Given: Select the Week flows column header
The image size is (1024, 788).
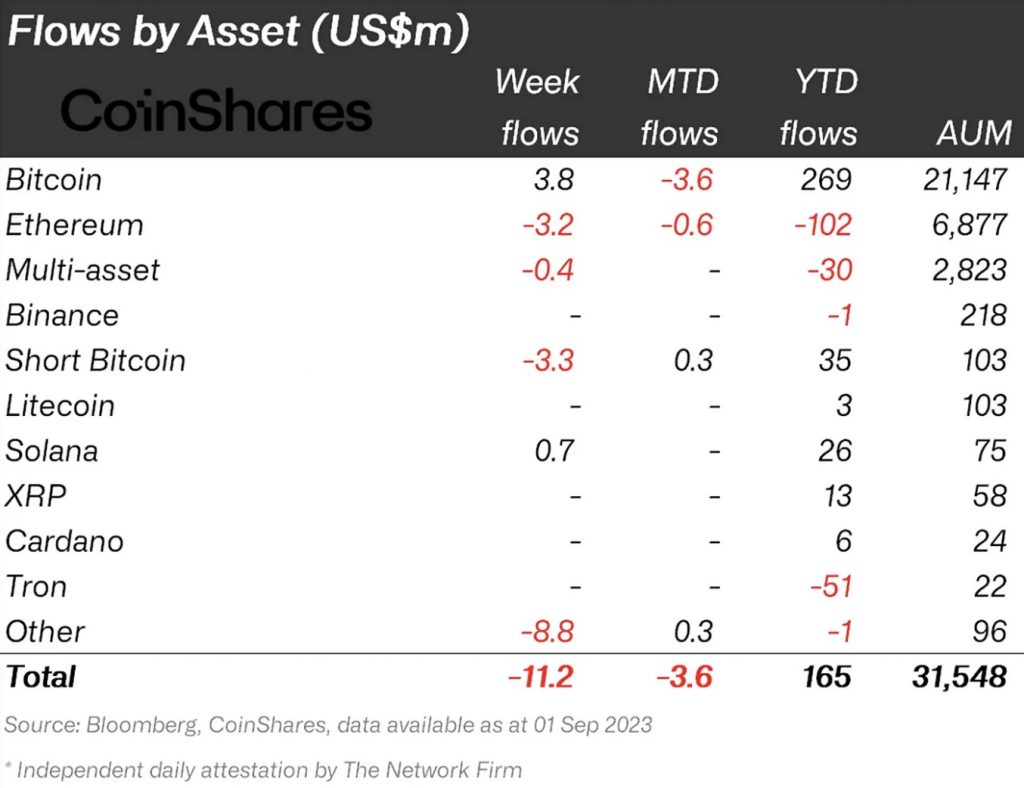Looking at the screenshot, I should click(538, 108).
